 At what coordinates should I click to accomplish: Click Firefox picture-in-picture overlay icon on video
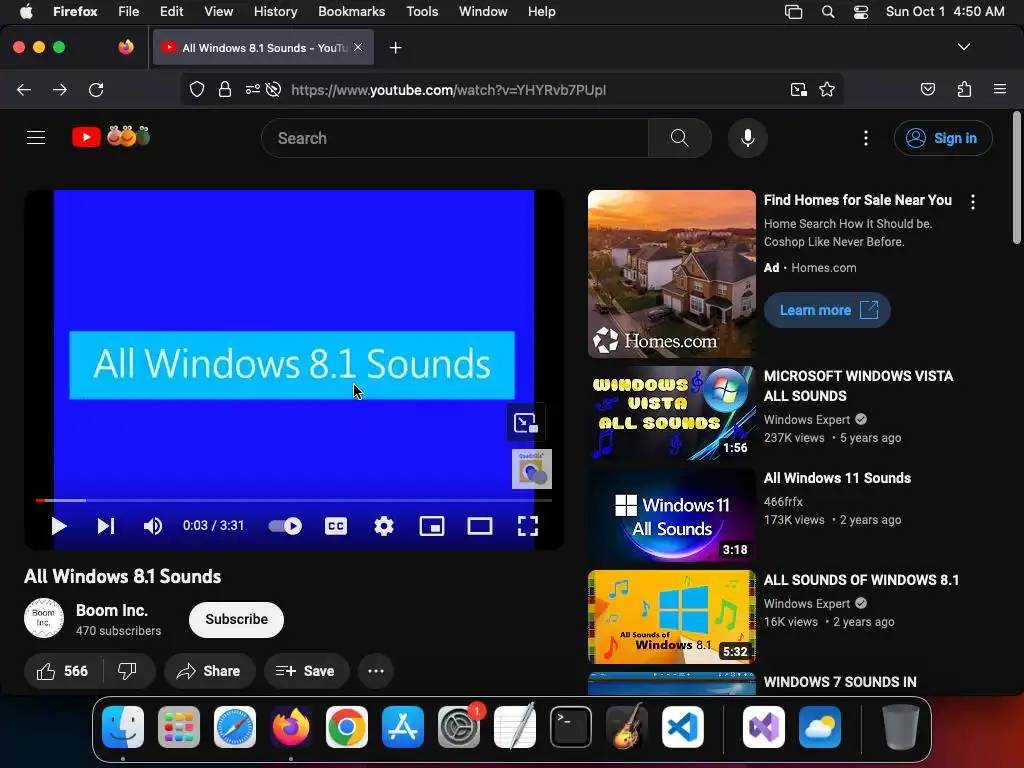coord(526,423)
